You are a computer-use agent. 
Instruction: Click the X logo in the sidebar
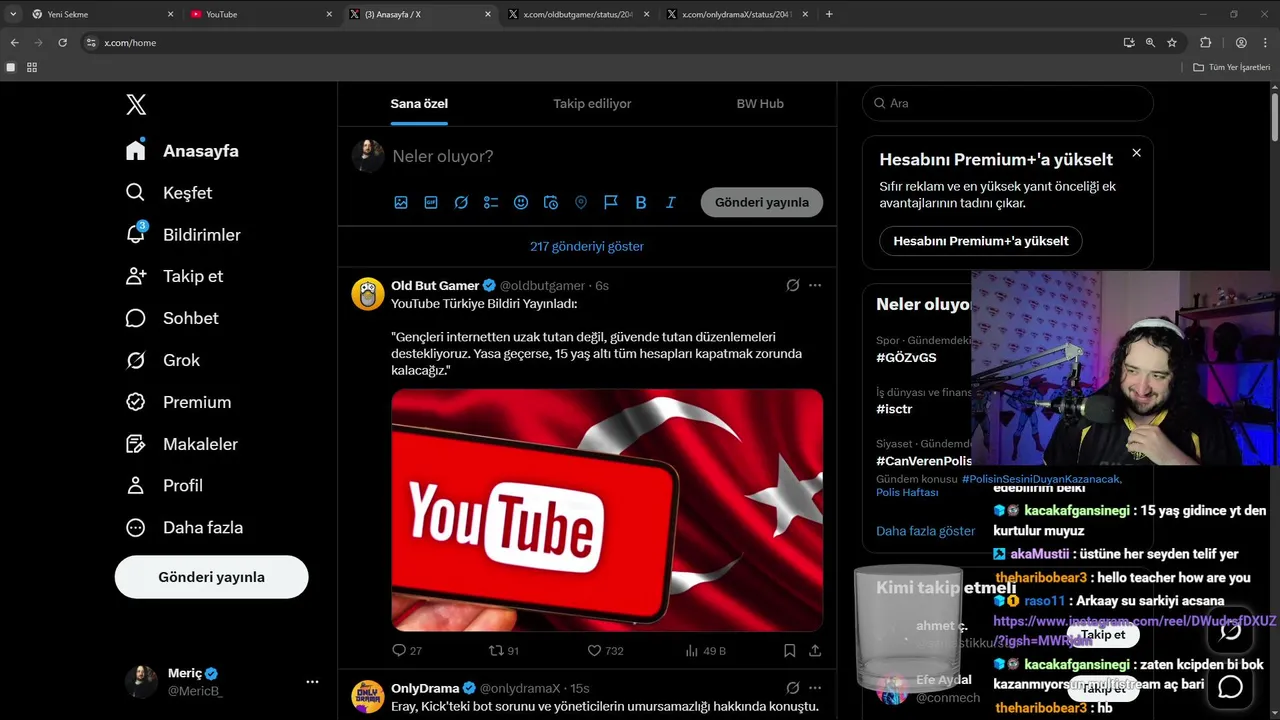point(136,104)
